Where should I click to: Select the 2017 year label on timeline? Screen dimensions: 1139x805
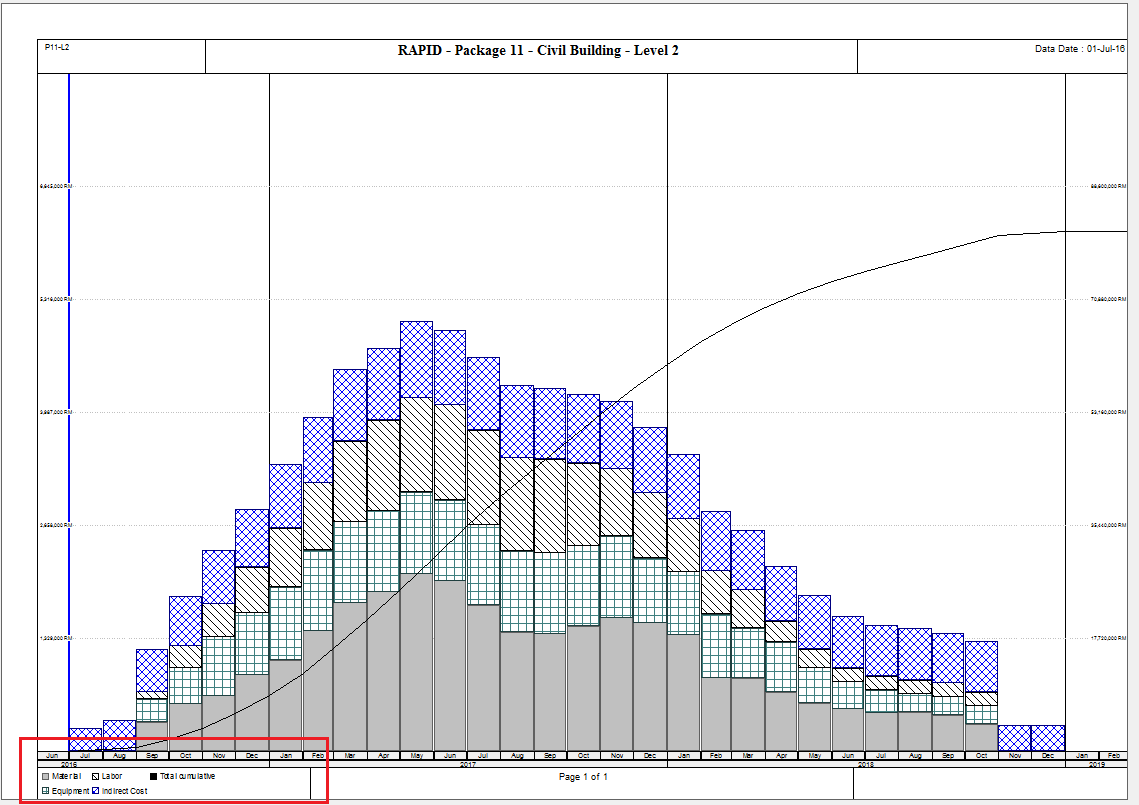click(467, 764)
